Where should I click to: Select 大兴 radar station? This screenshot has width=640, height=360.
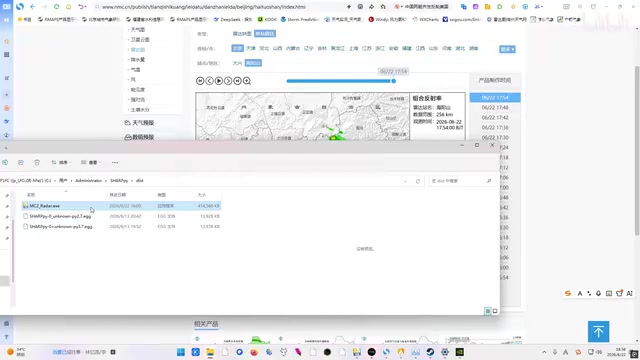coord(237,63)
